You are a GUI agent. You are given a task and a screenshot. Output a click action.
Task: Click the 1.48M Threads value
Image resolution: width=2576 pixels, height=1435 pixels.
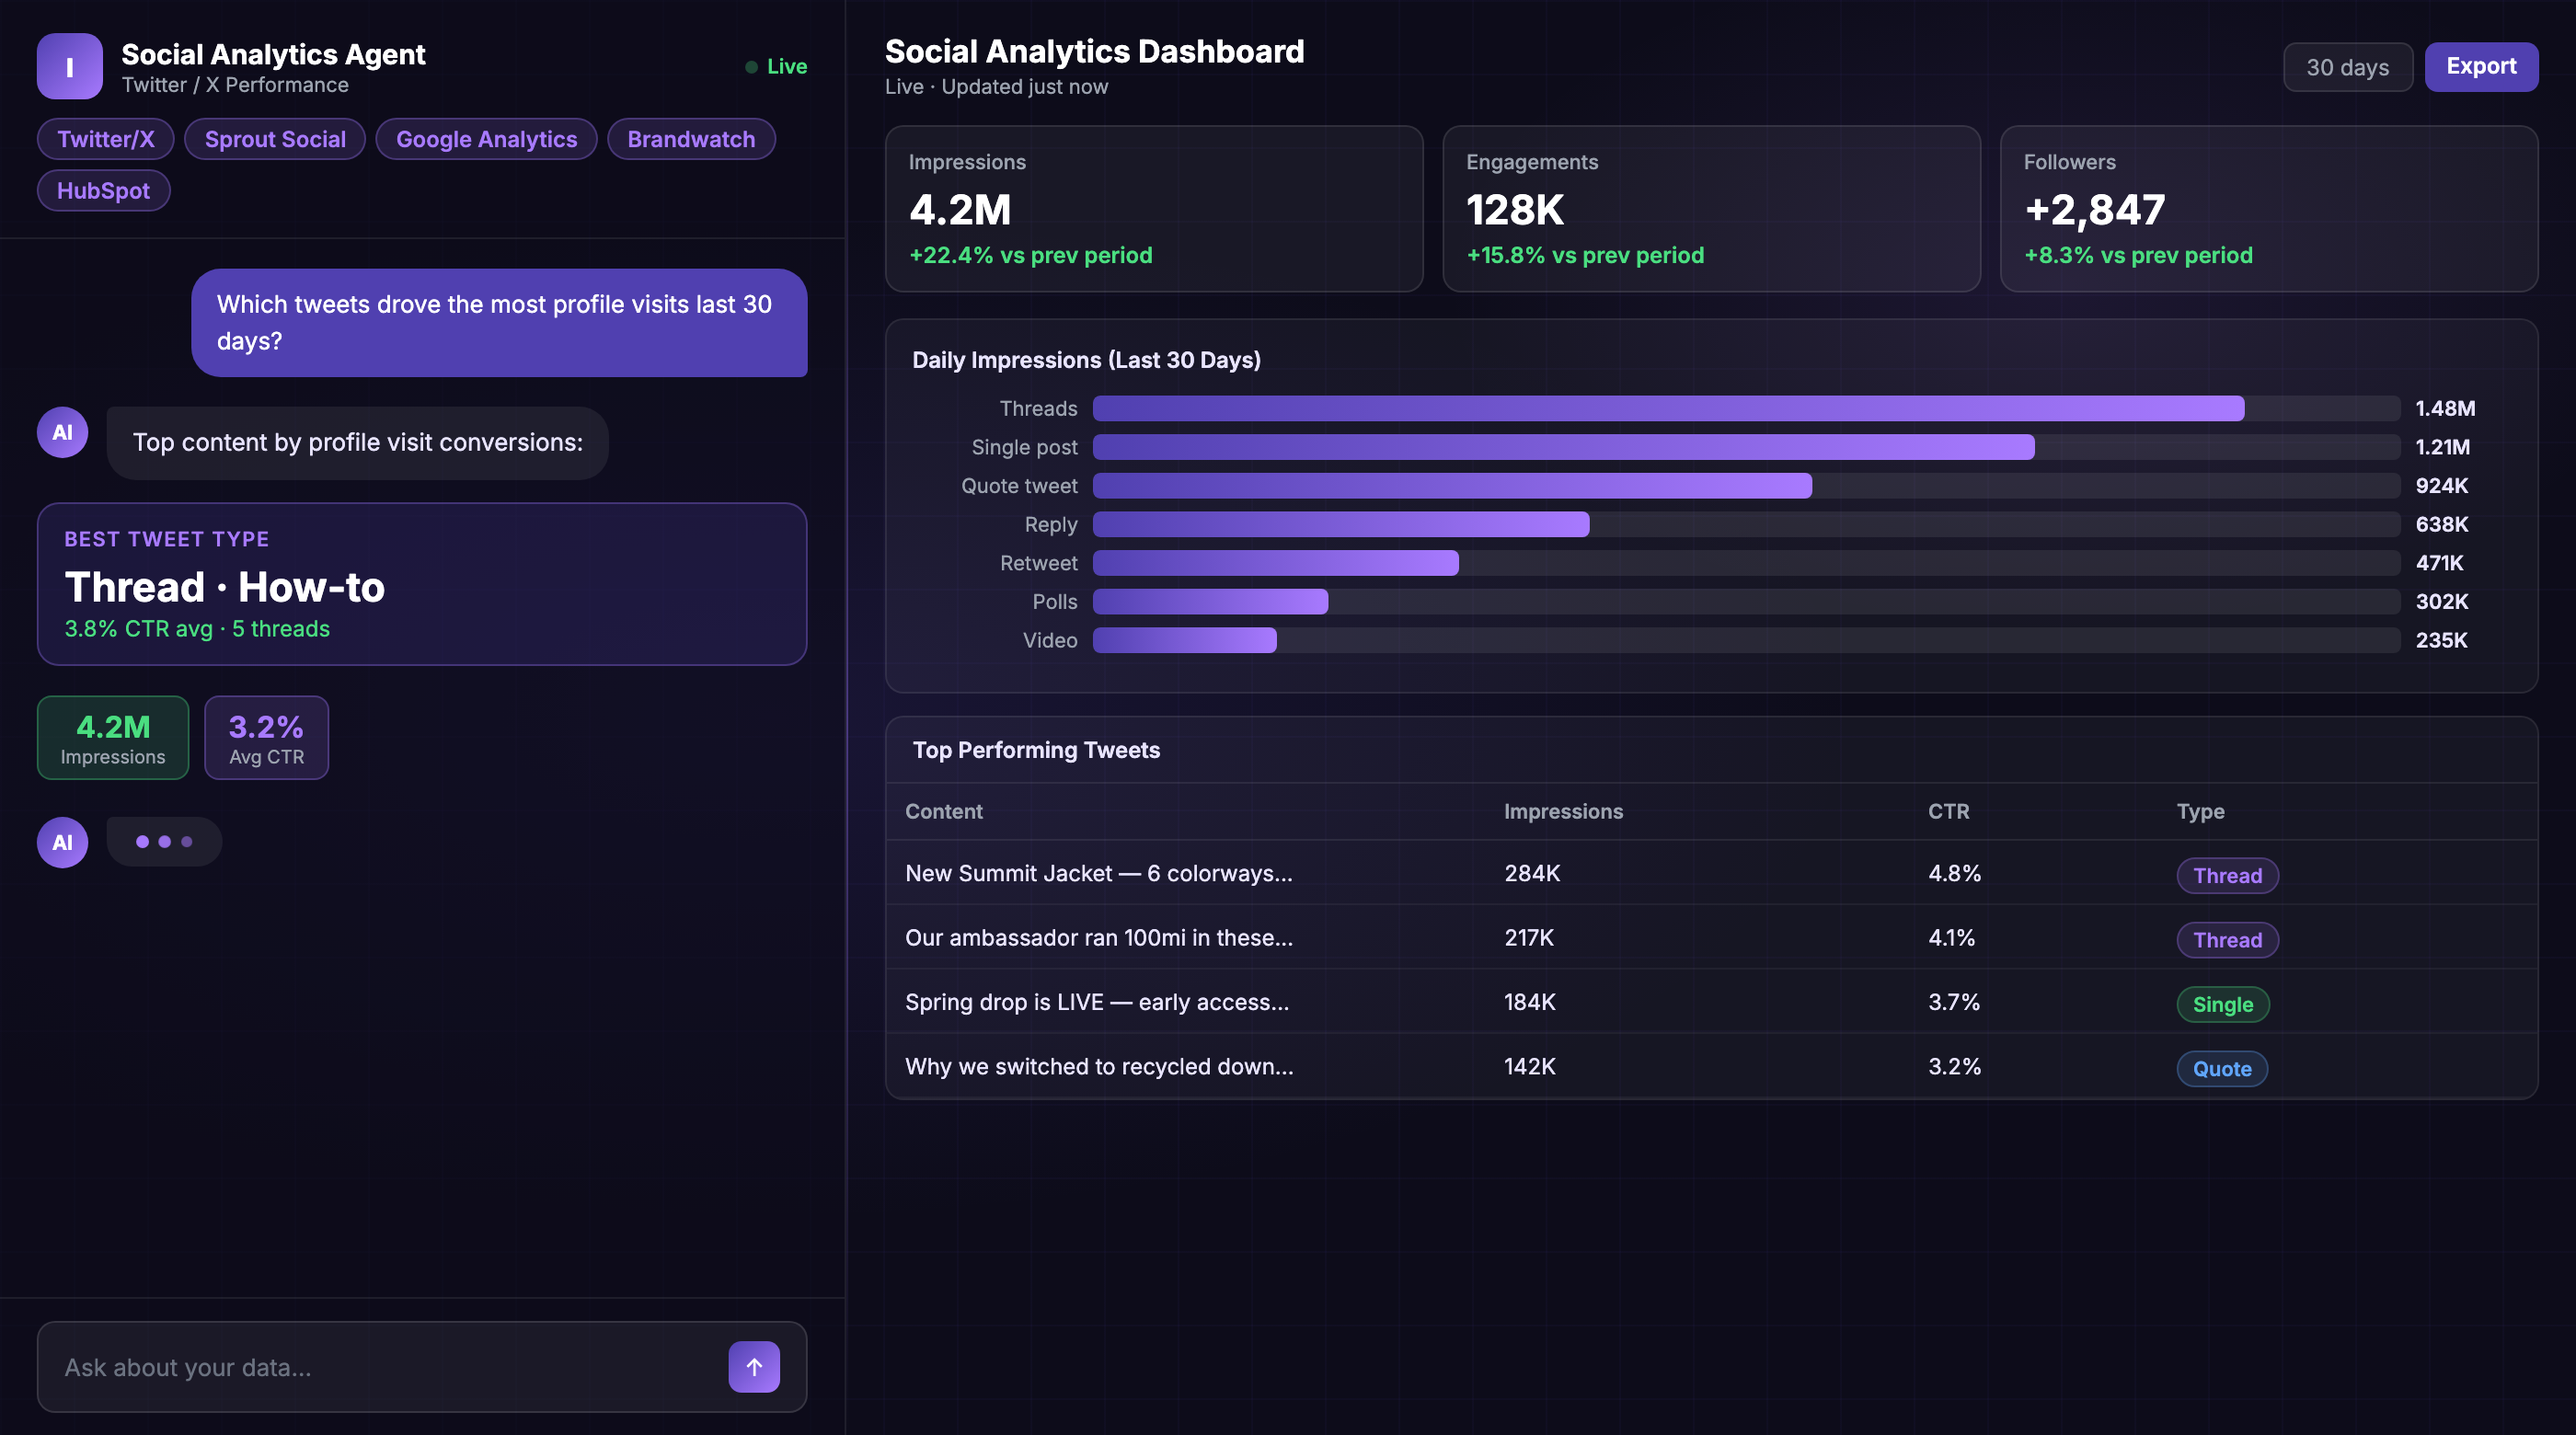[2445, 408]
